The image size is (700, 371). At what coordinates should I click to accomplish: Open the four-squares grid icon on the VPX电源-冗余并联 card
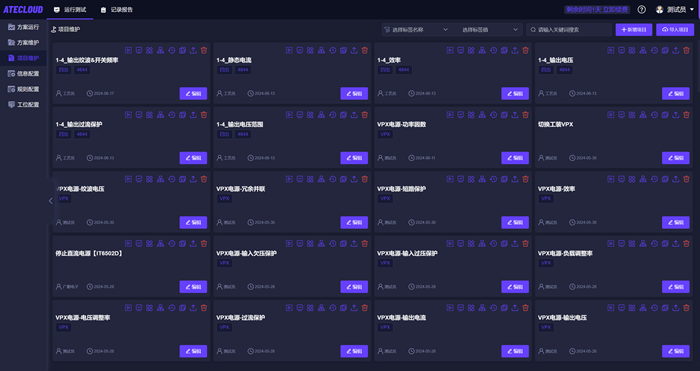[310, 179]
